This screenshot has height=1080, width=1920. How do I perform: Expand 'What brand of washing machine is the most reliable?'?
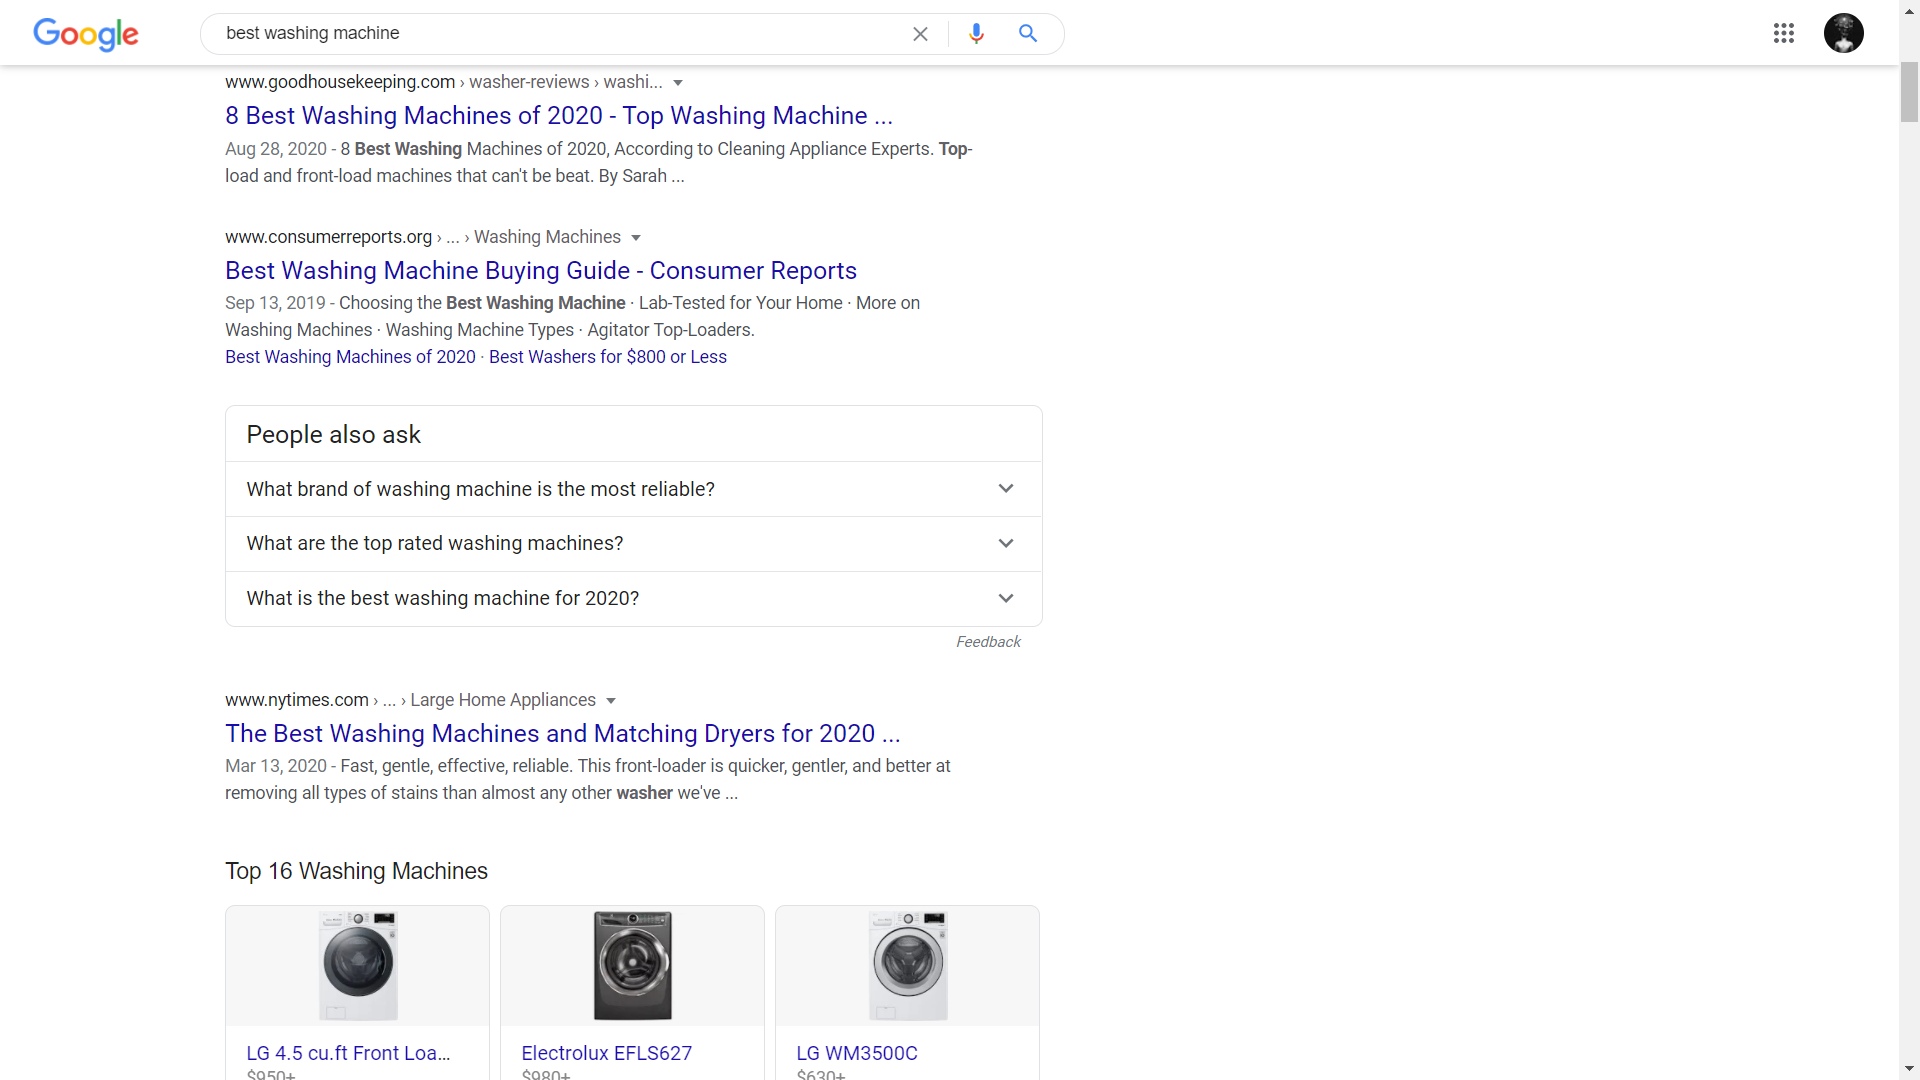click(x=634, y=489)
